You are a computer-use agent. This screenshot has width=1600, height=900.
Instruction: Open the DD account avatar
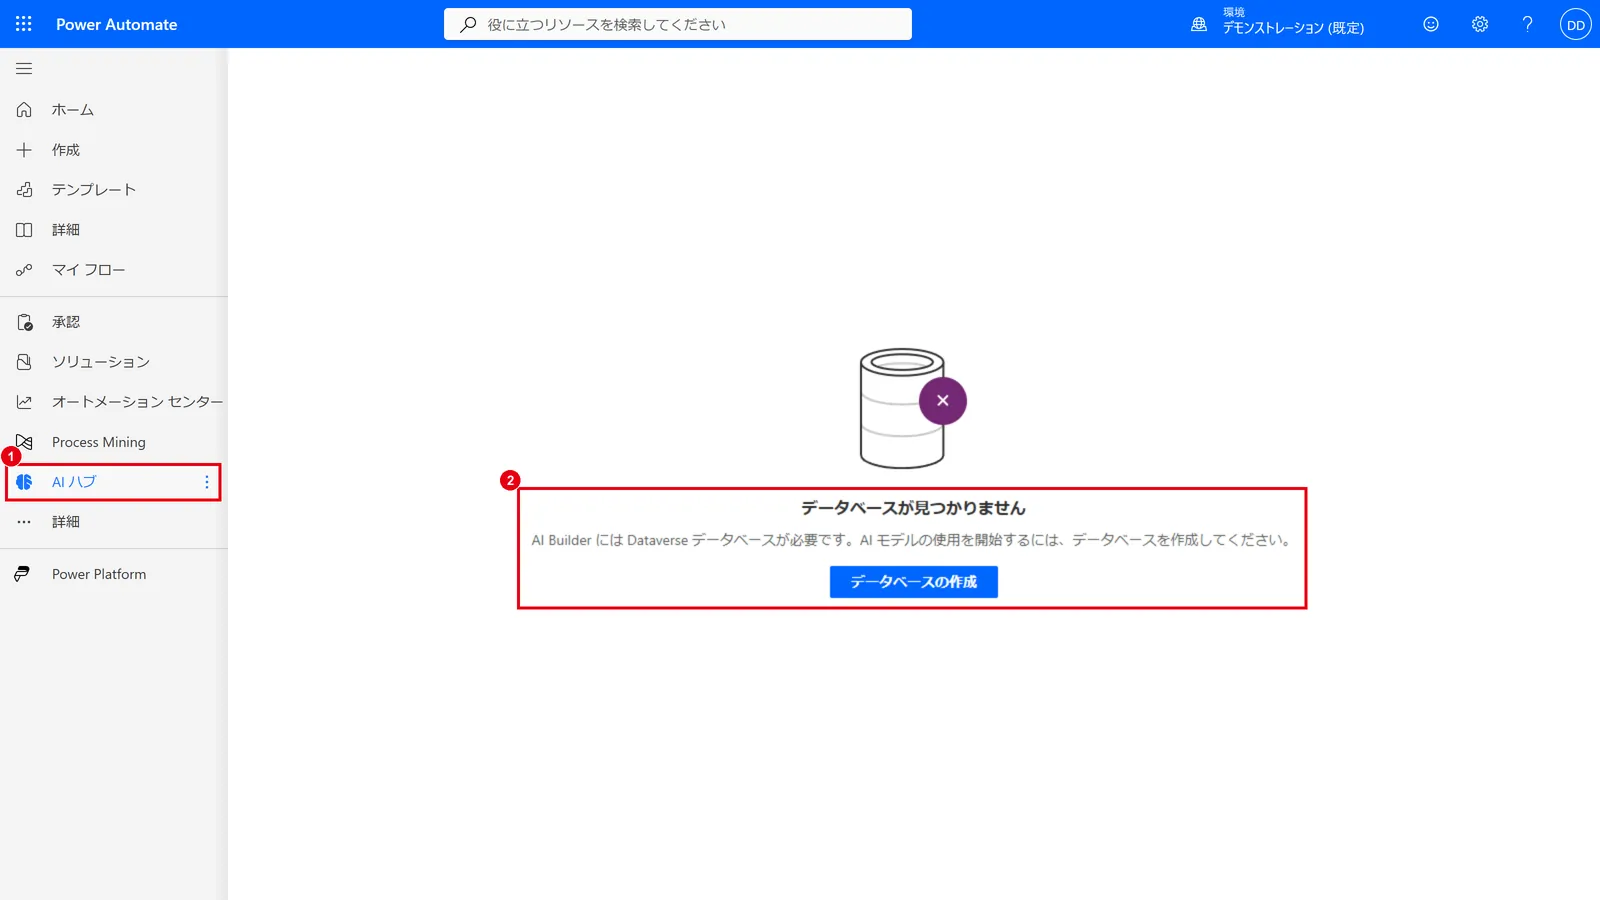[1576, 24]
